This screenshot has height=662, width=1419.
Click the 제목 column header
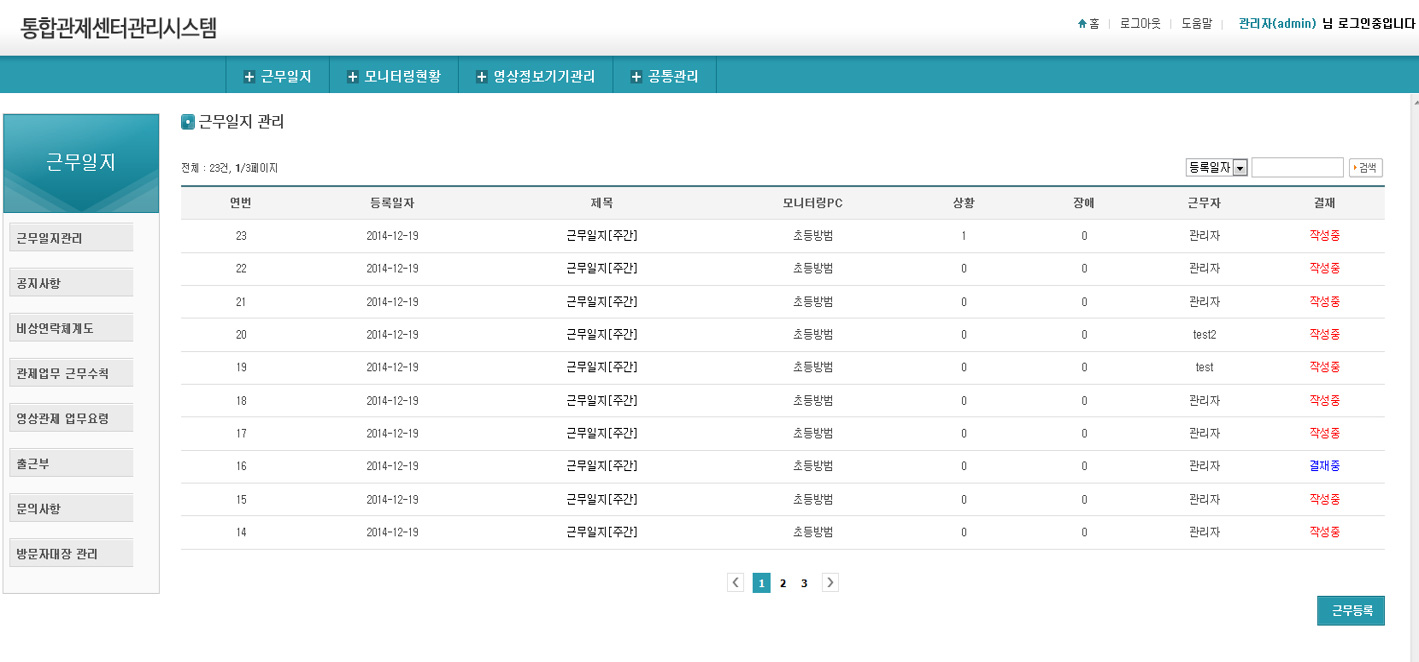tap(602, 203)
